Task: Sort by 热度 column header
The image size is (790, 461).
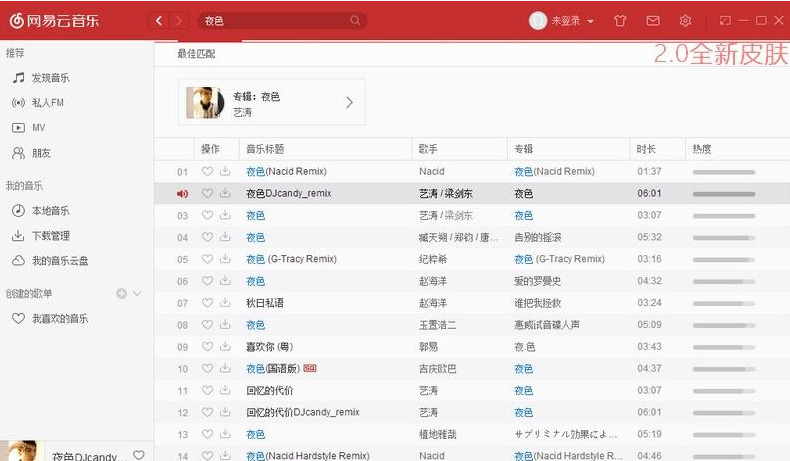Action: 738,149
